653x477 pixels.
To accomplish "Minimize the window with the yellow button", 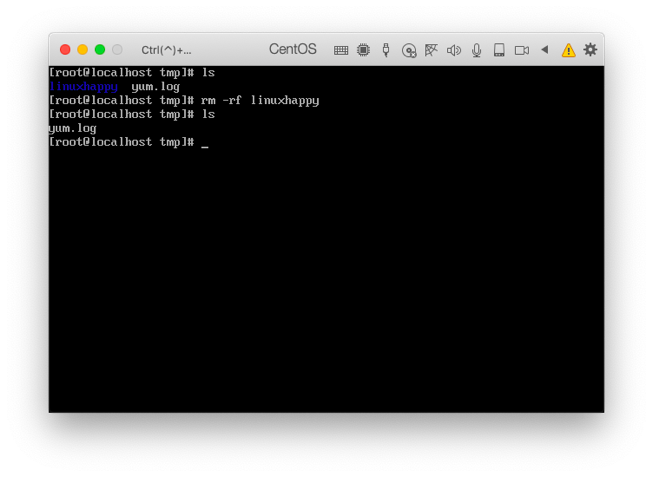I will click(82, 50).
